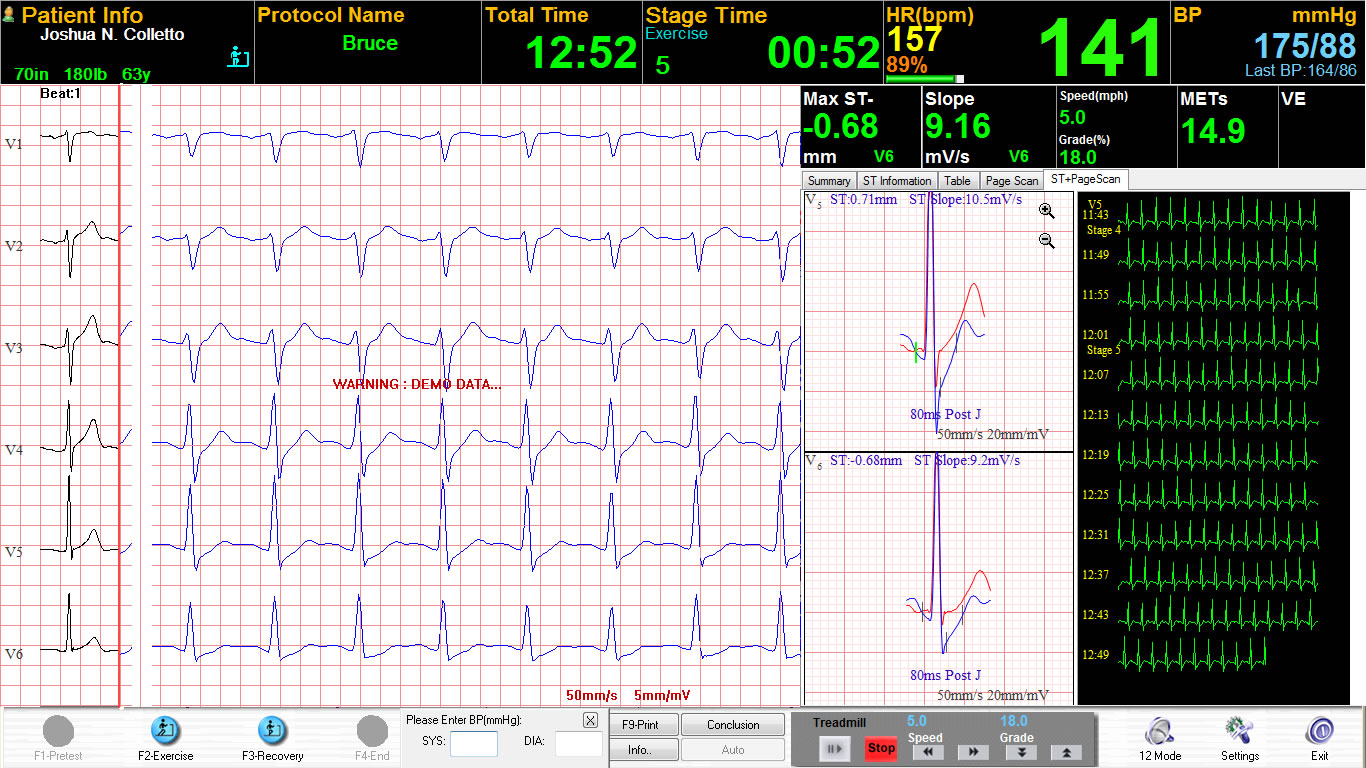Enable Auto conclusion mode
Viewport: 1366px width, 768px height.
(733, 749)
